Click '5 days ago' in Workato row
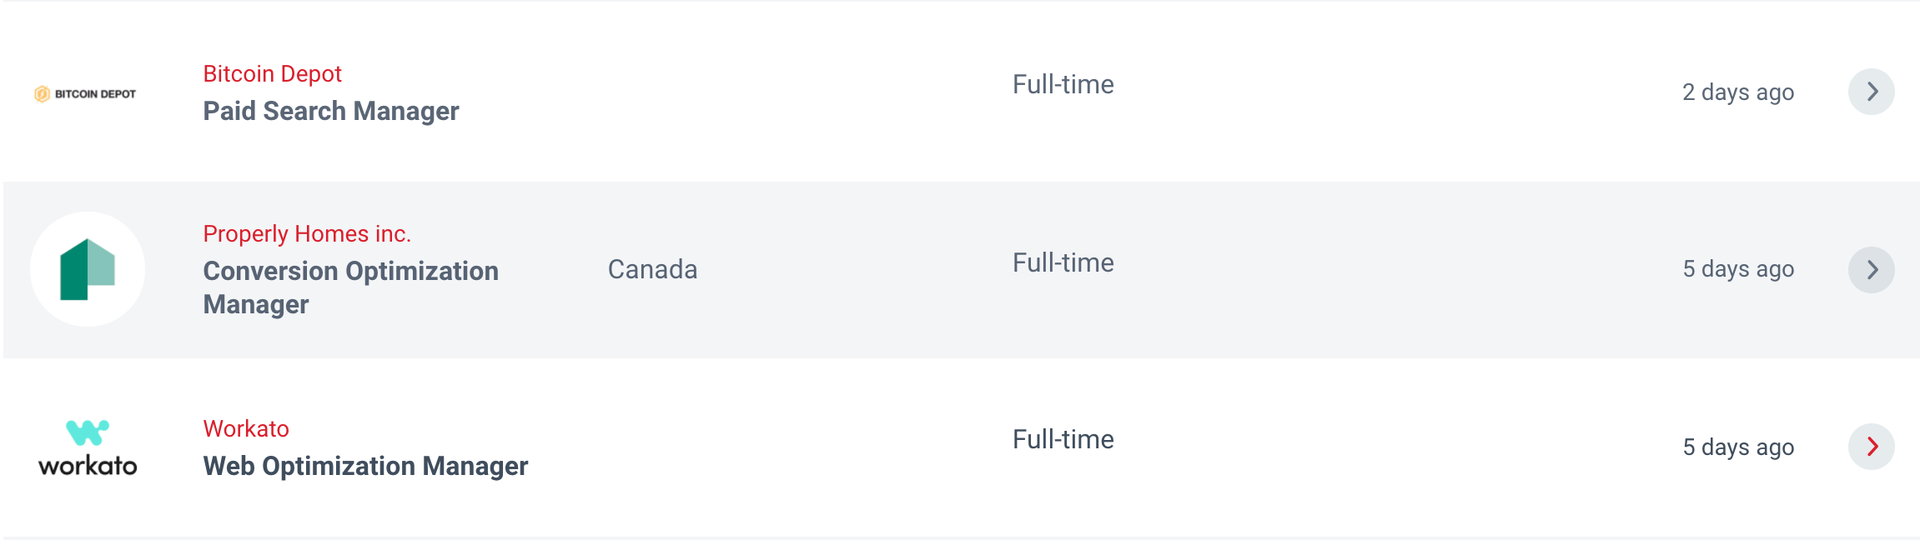Screen dimensions: 1920x540 (1738, 447)
